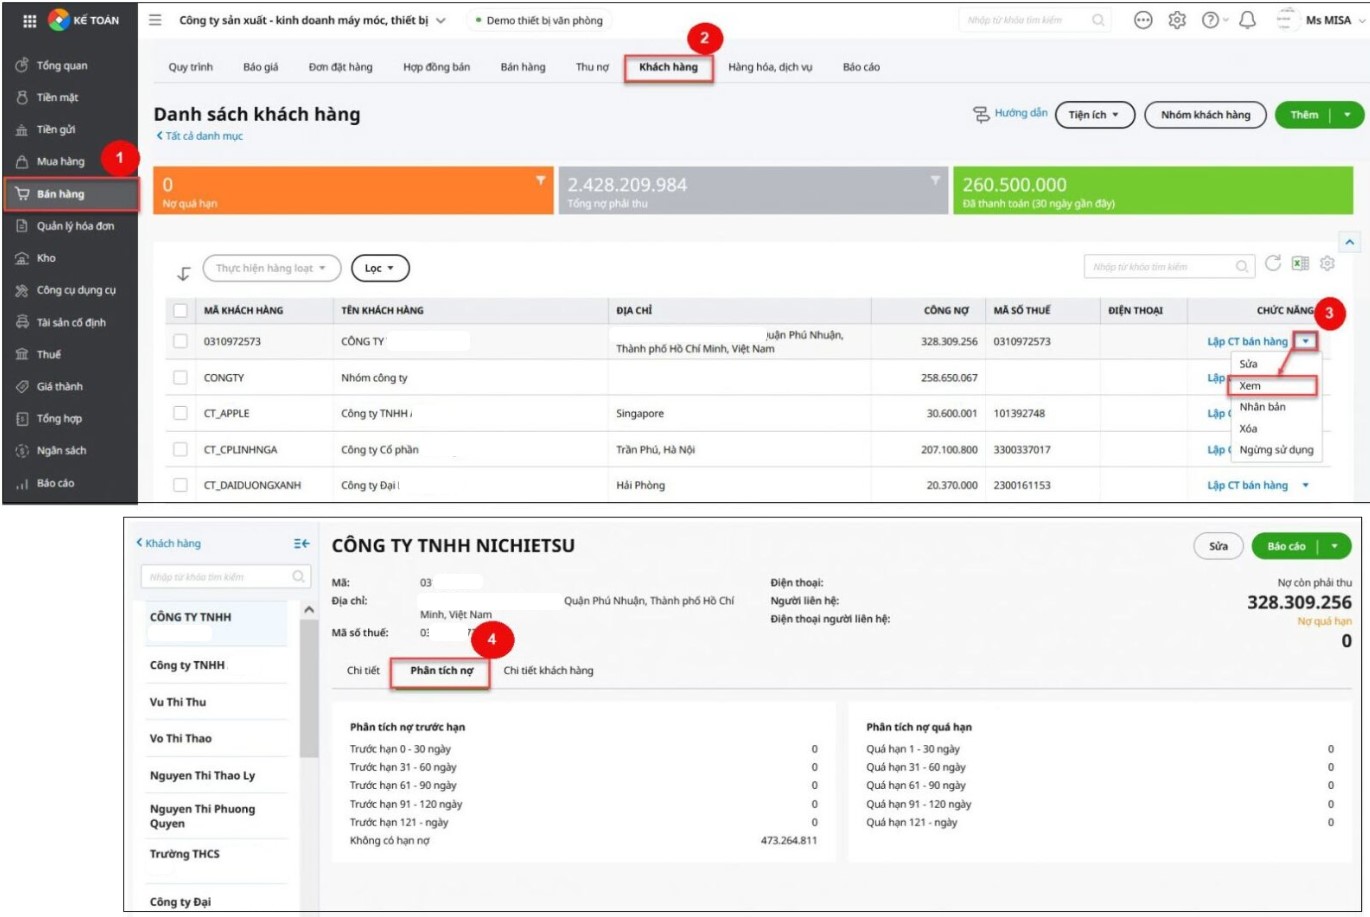Open Tổng hợp sidebar section

[x=59, y=418]
